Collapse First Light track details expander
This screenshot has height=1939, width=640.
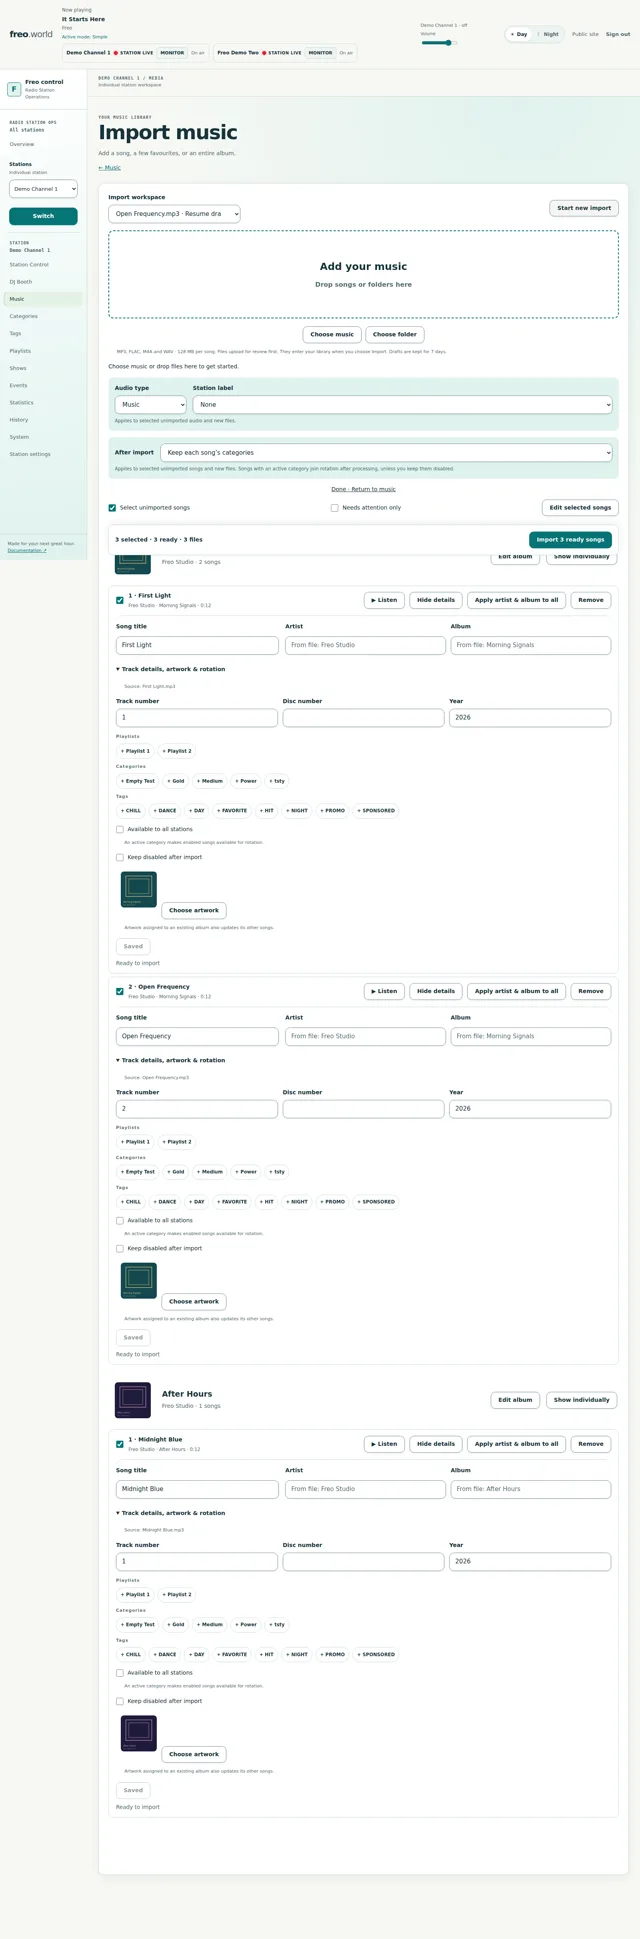[x=171, y=669]
